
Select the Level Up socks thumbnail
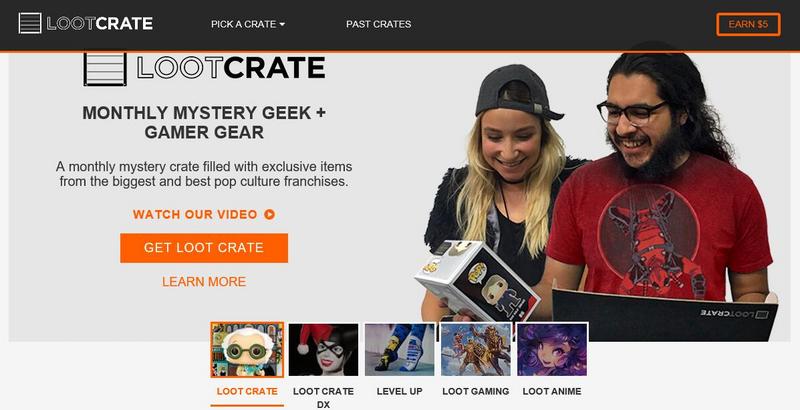399,350
